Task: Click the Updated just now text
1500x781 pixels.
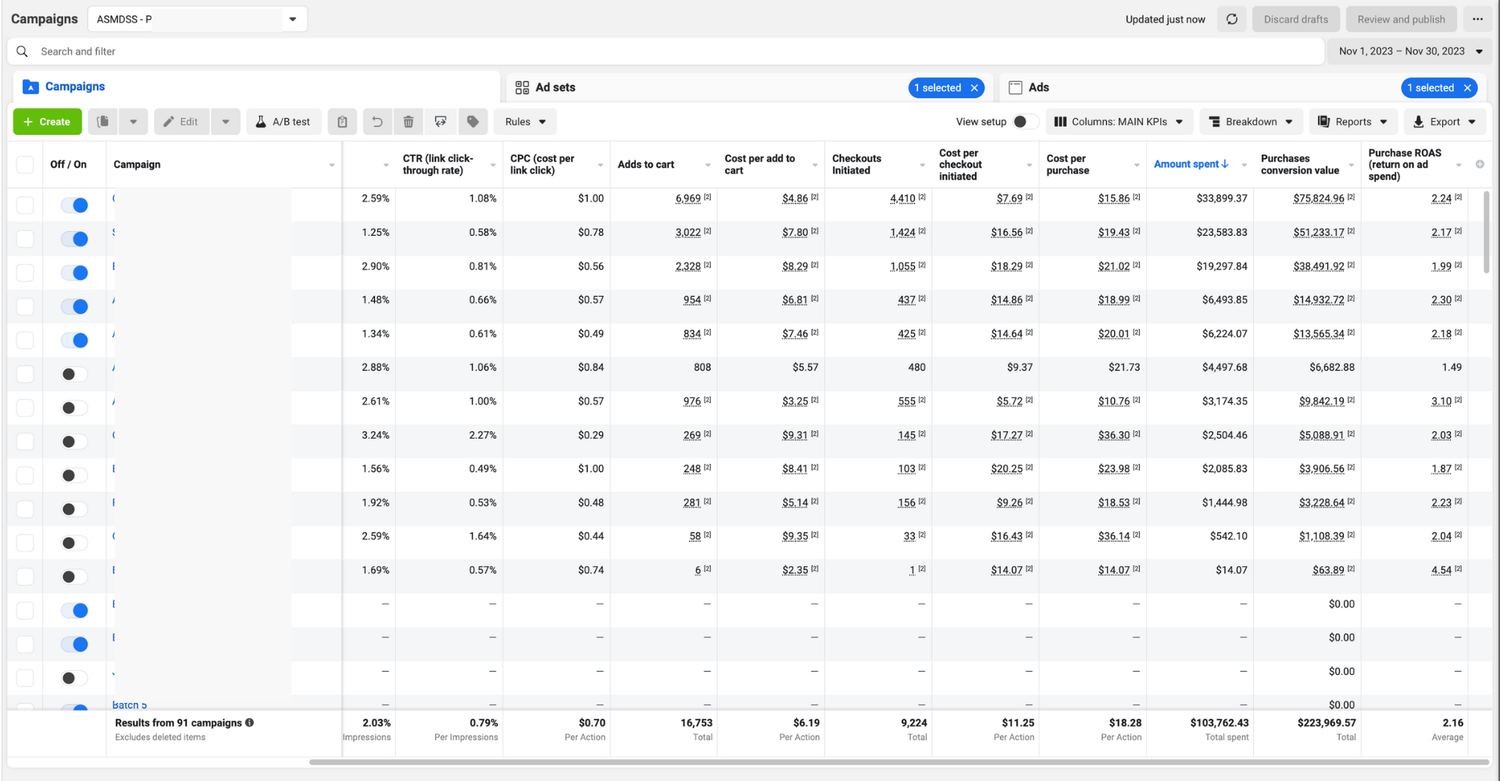Action: [x=1165, y=20]
